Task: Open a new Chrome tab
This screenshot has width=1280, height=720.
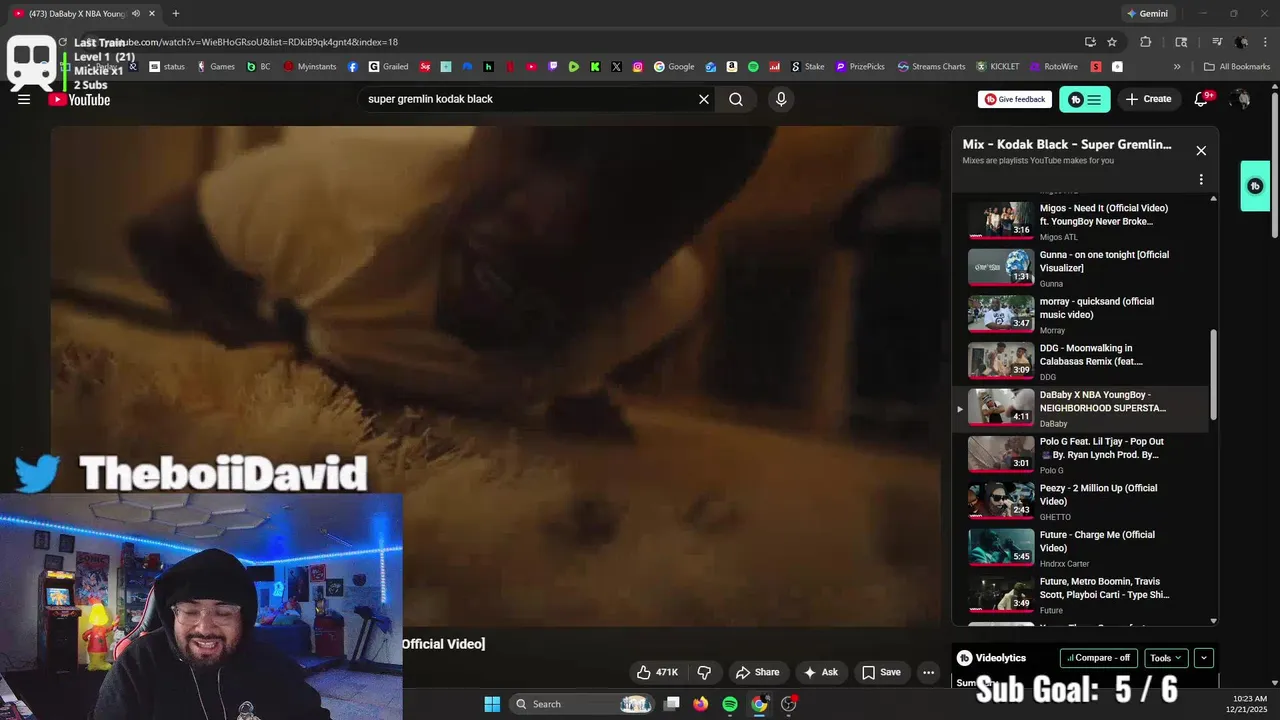Action: (x=176, y=14)
